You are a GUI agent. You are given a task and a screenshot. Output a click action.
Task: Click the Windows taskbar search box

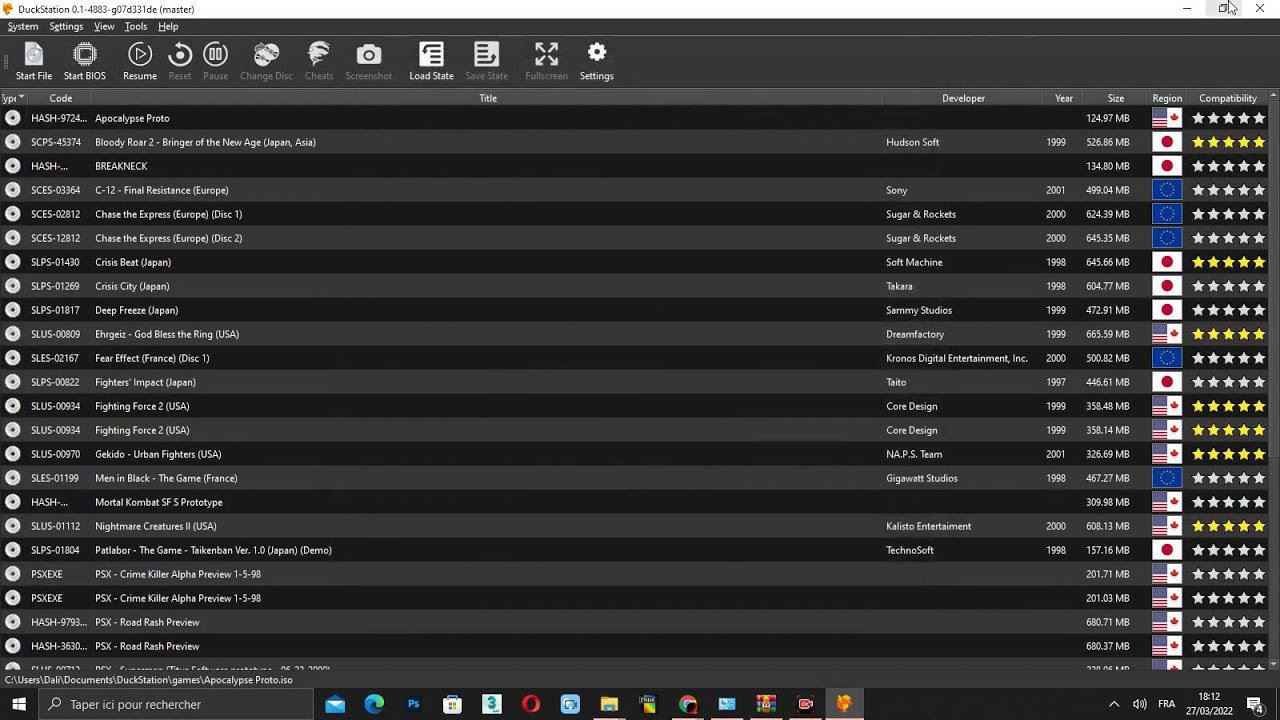click(176, 704)
